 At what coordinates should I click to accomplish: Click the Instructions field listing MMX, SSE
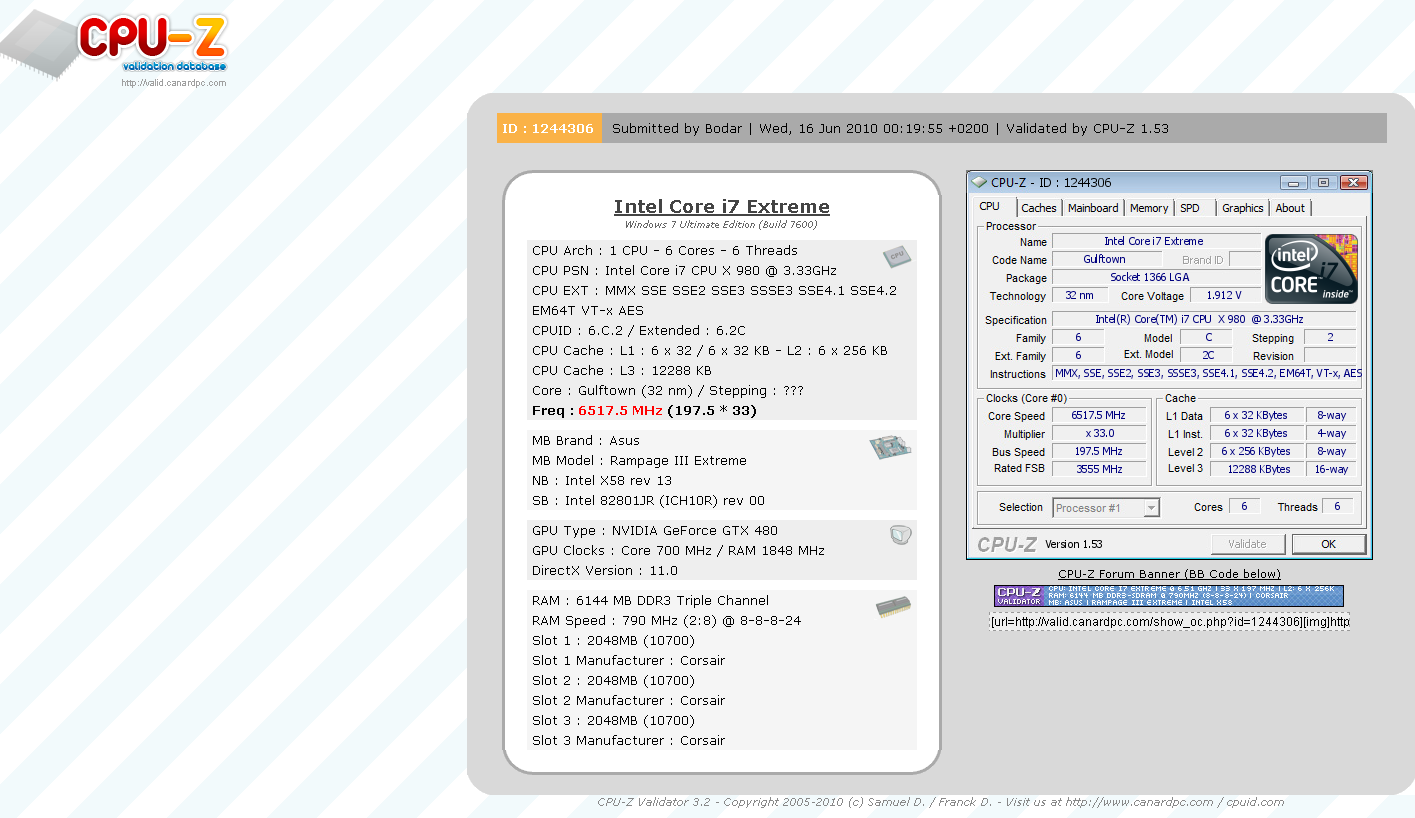pos(1206,373)
